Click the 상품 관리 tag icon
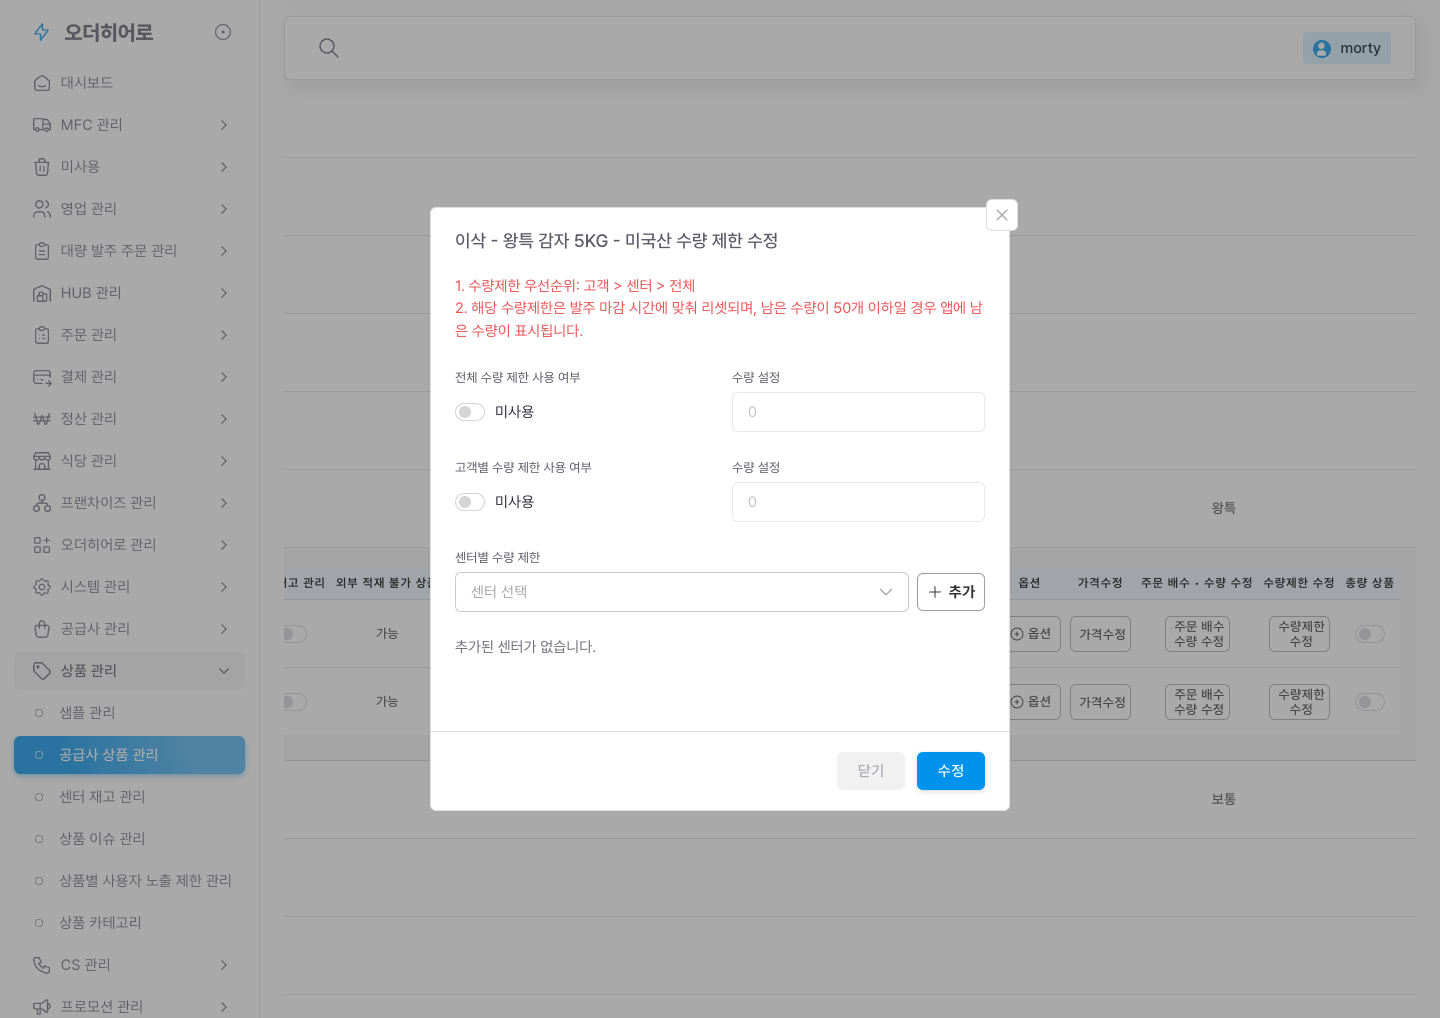This screenshot has width=1440, height=1018. pos(42,671)
